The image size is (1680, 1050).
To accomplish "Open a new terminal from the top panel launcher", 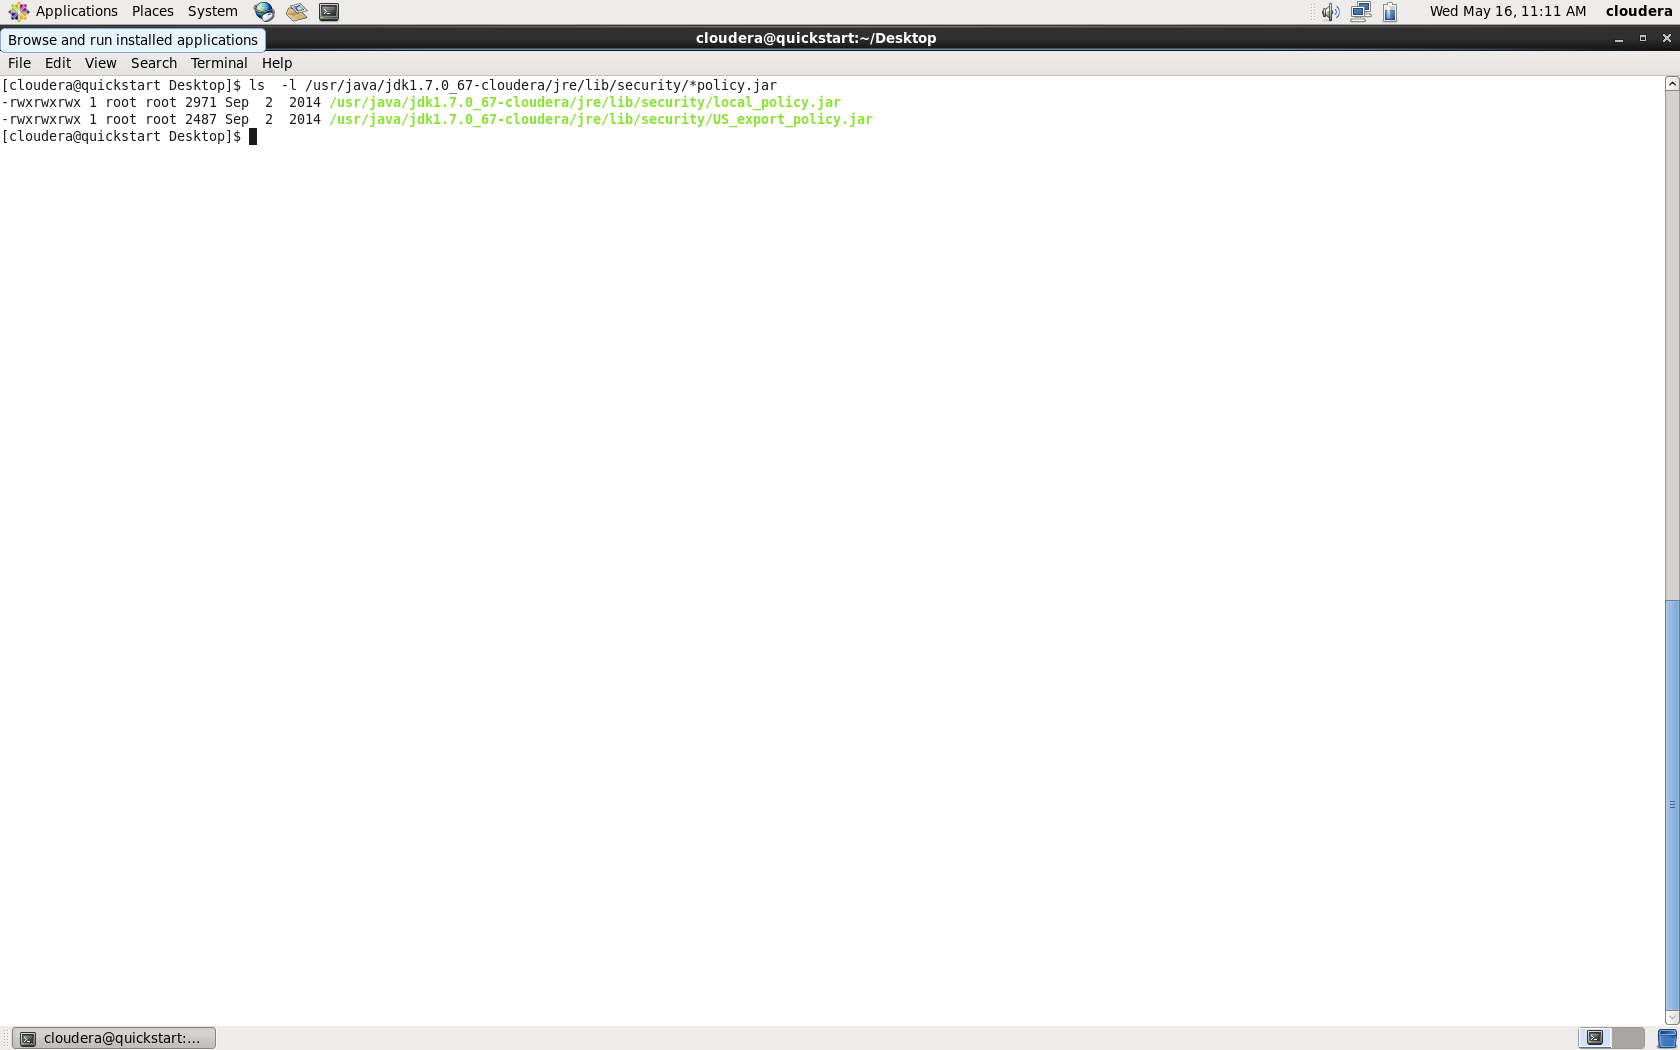I will coord(328,11).
